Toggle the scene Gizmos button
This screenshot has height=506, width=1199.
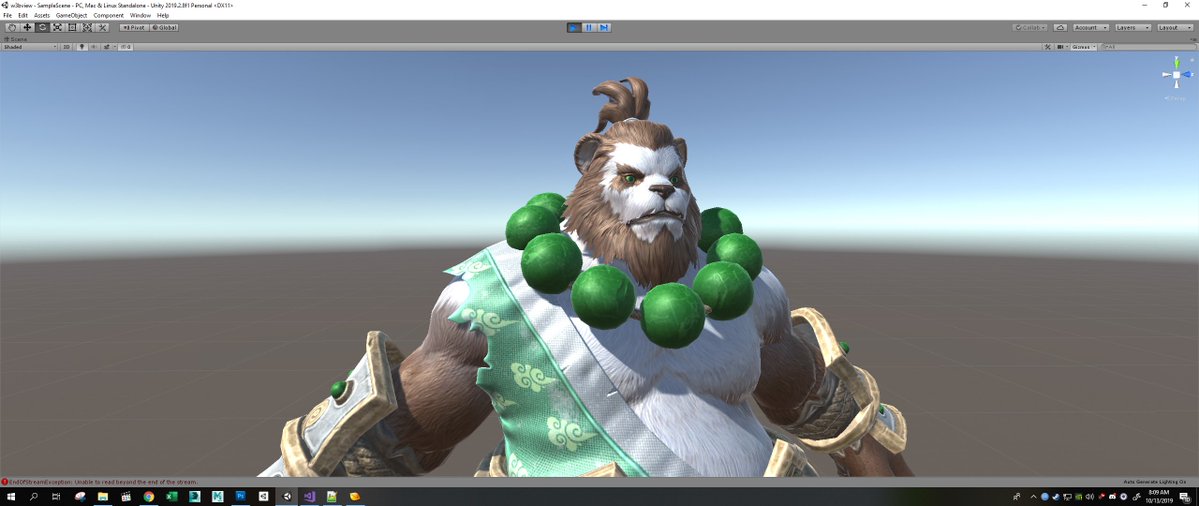[1080, 47]
